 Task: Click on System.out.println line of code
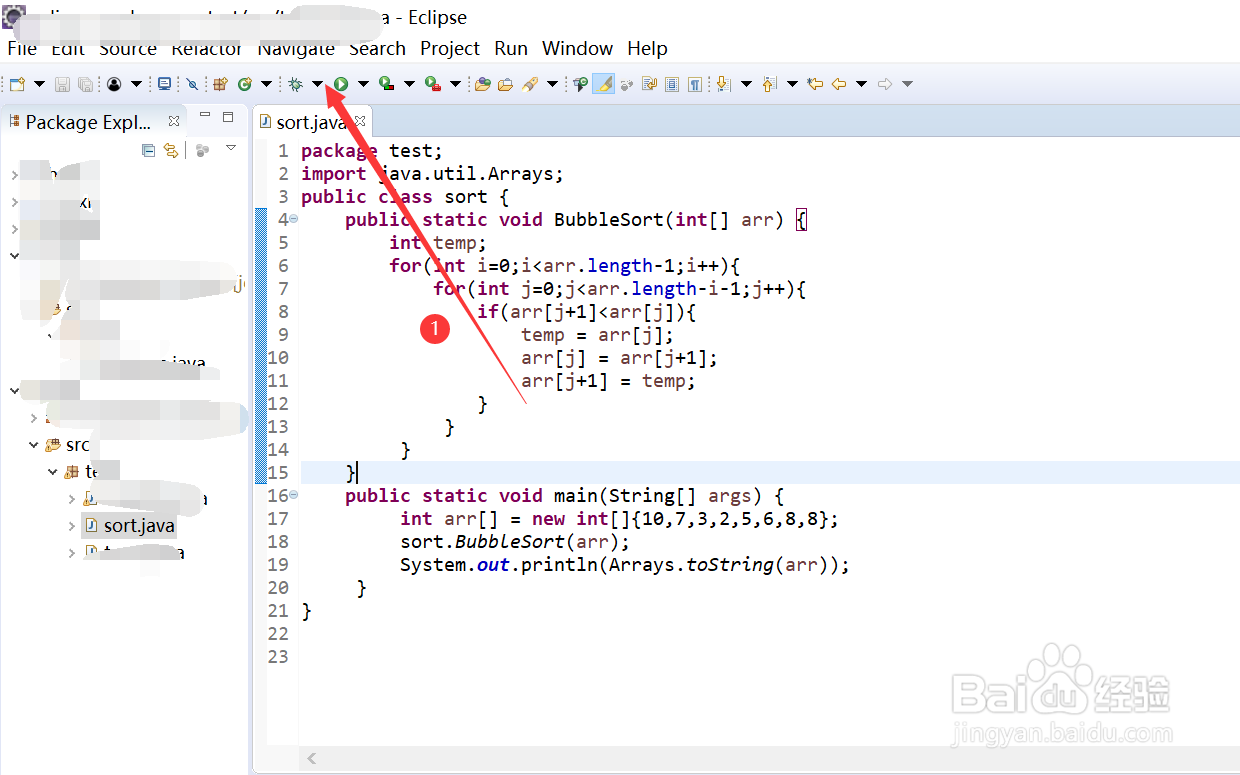624,564
